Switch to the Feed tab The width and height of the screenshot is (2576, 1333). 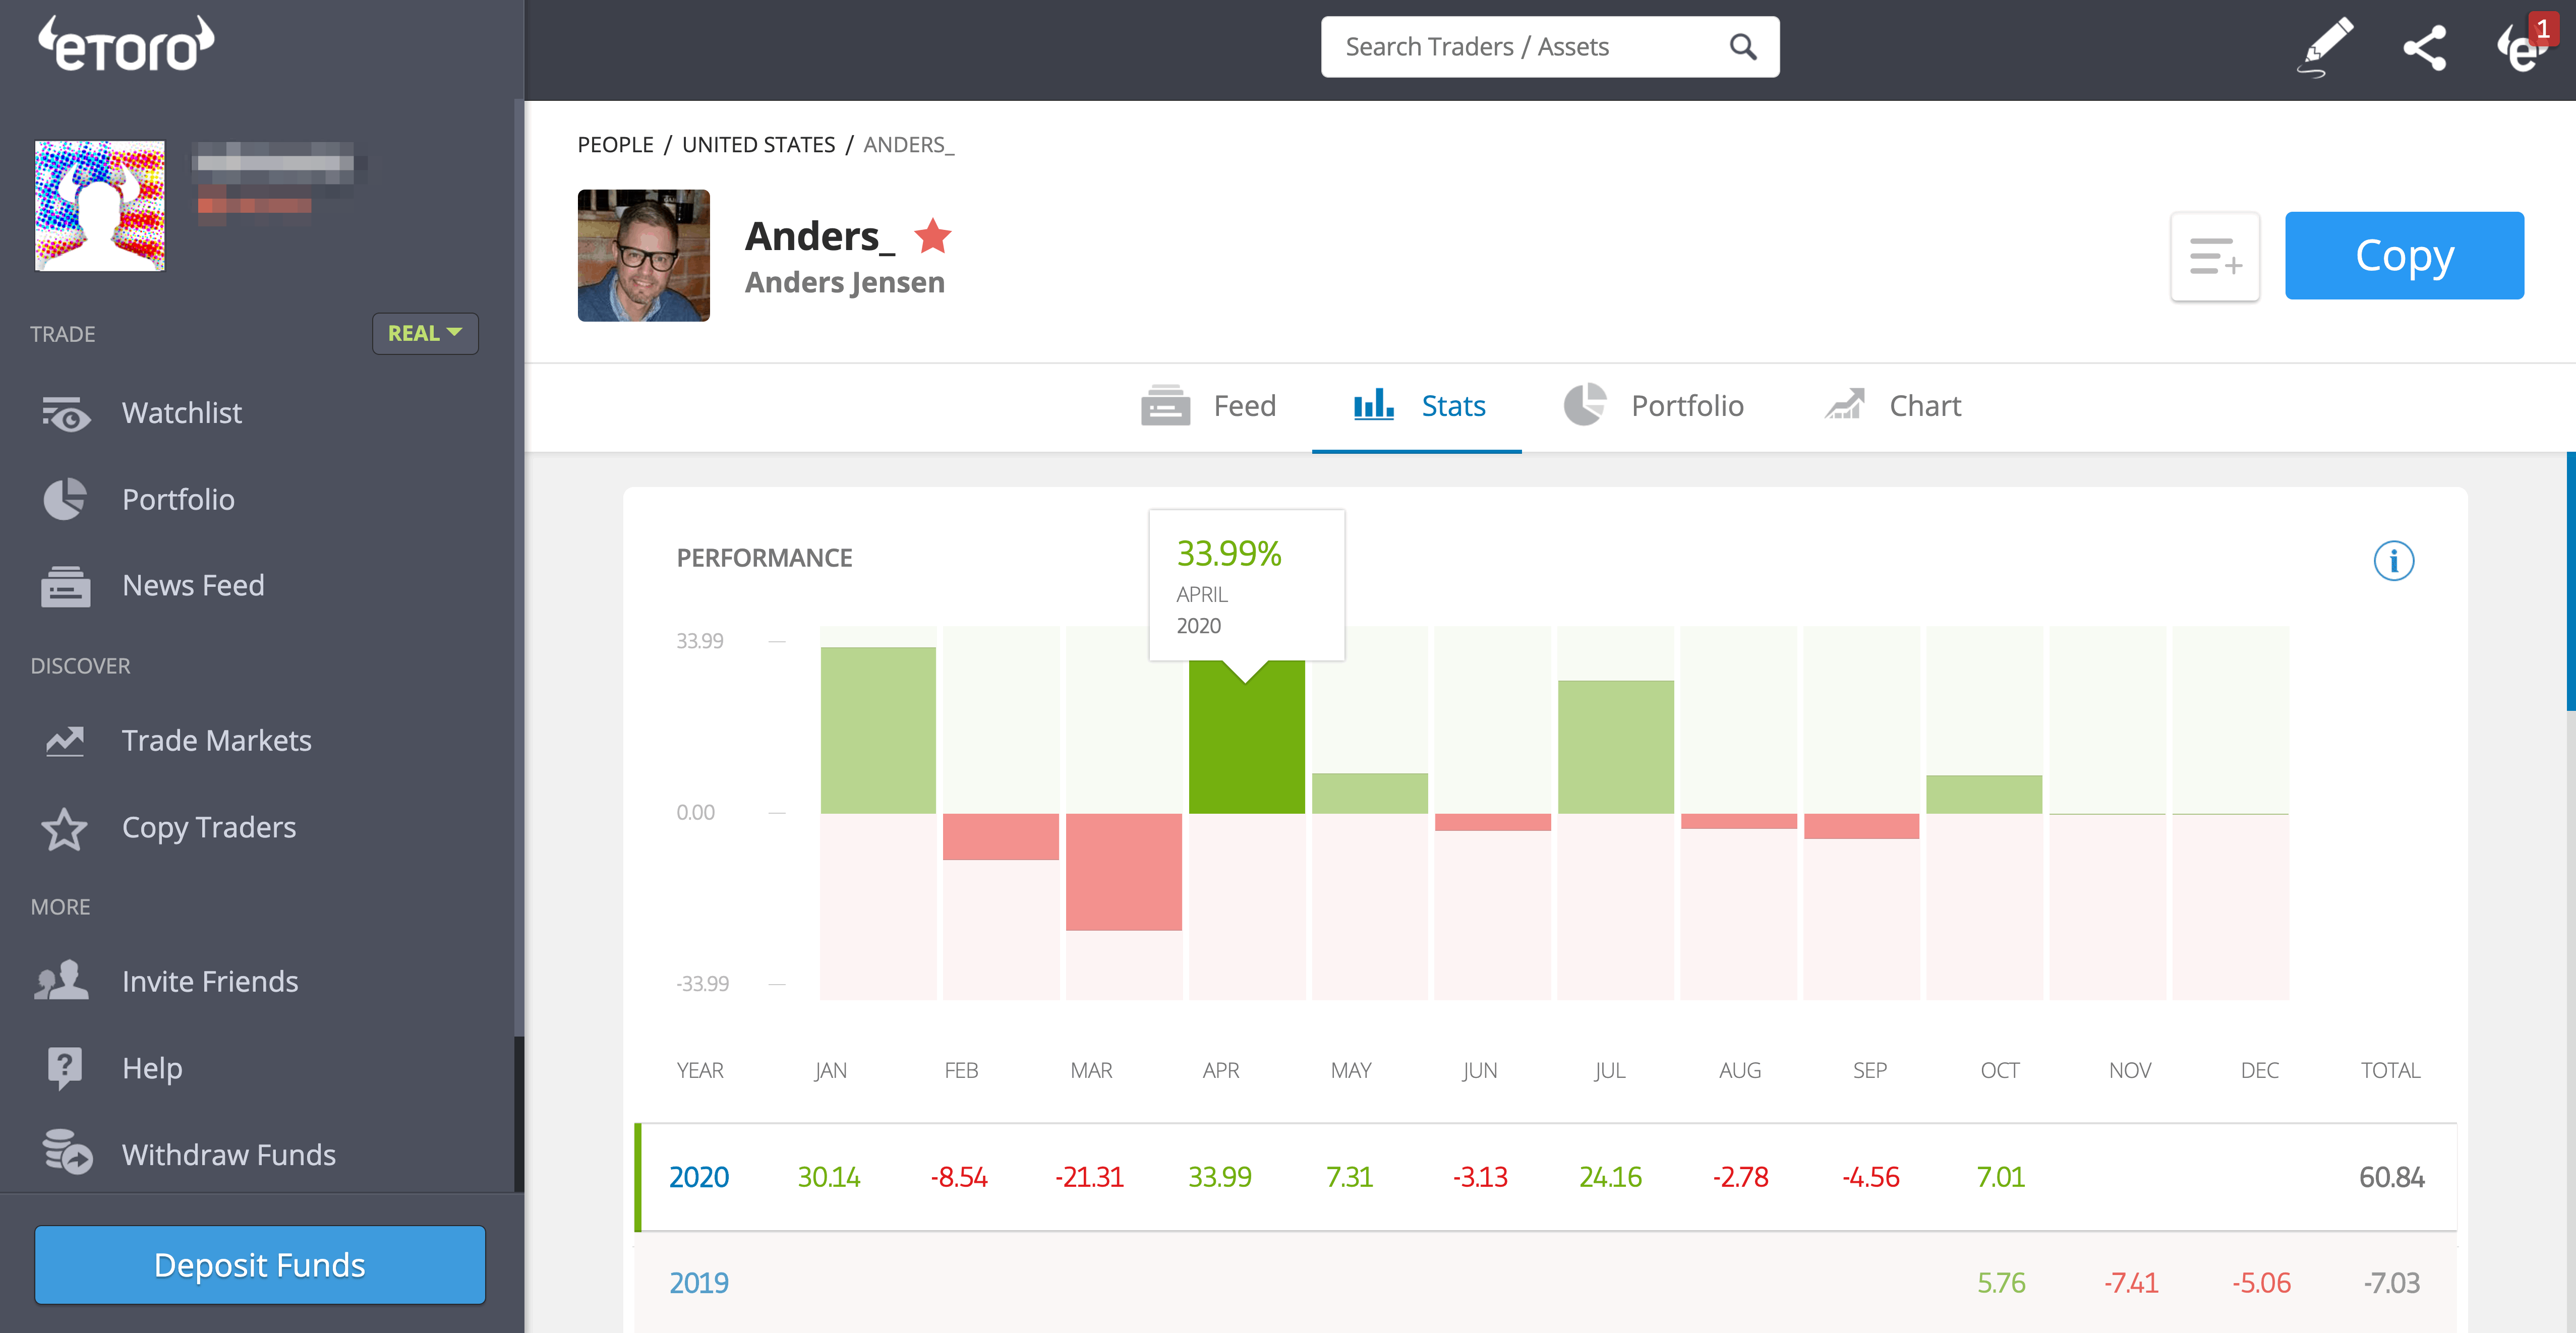pos(1208,406)
